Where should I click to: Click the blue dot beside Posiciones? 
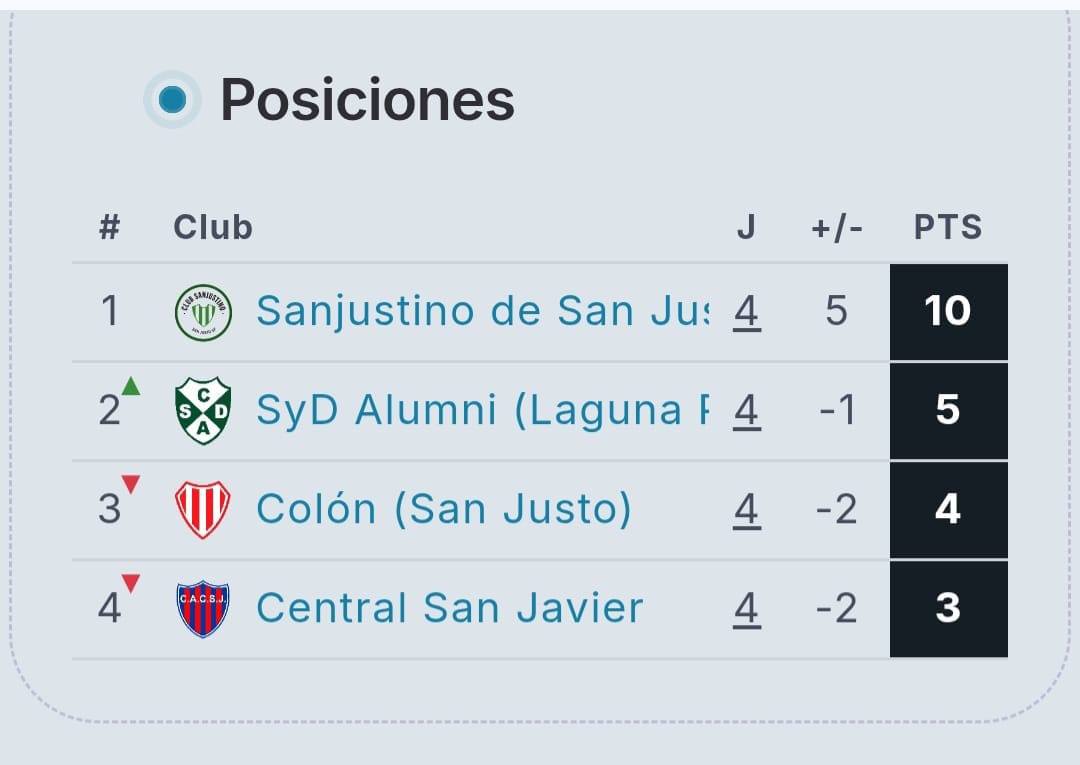click(173, 100)
